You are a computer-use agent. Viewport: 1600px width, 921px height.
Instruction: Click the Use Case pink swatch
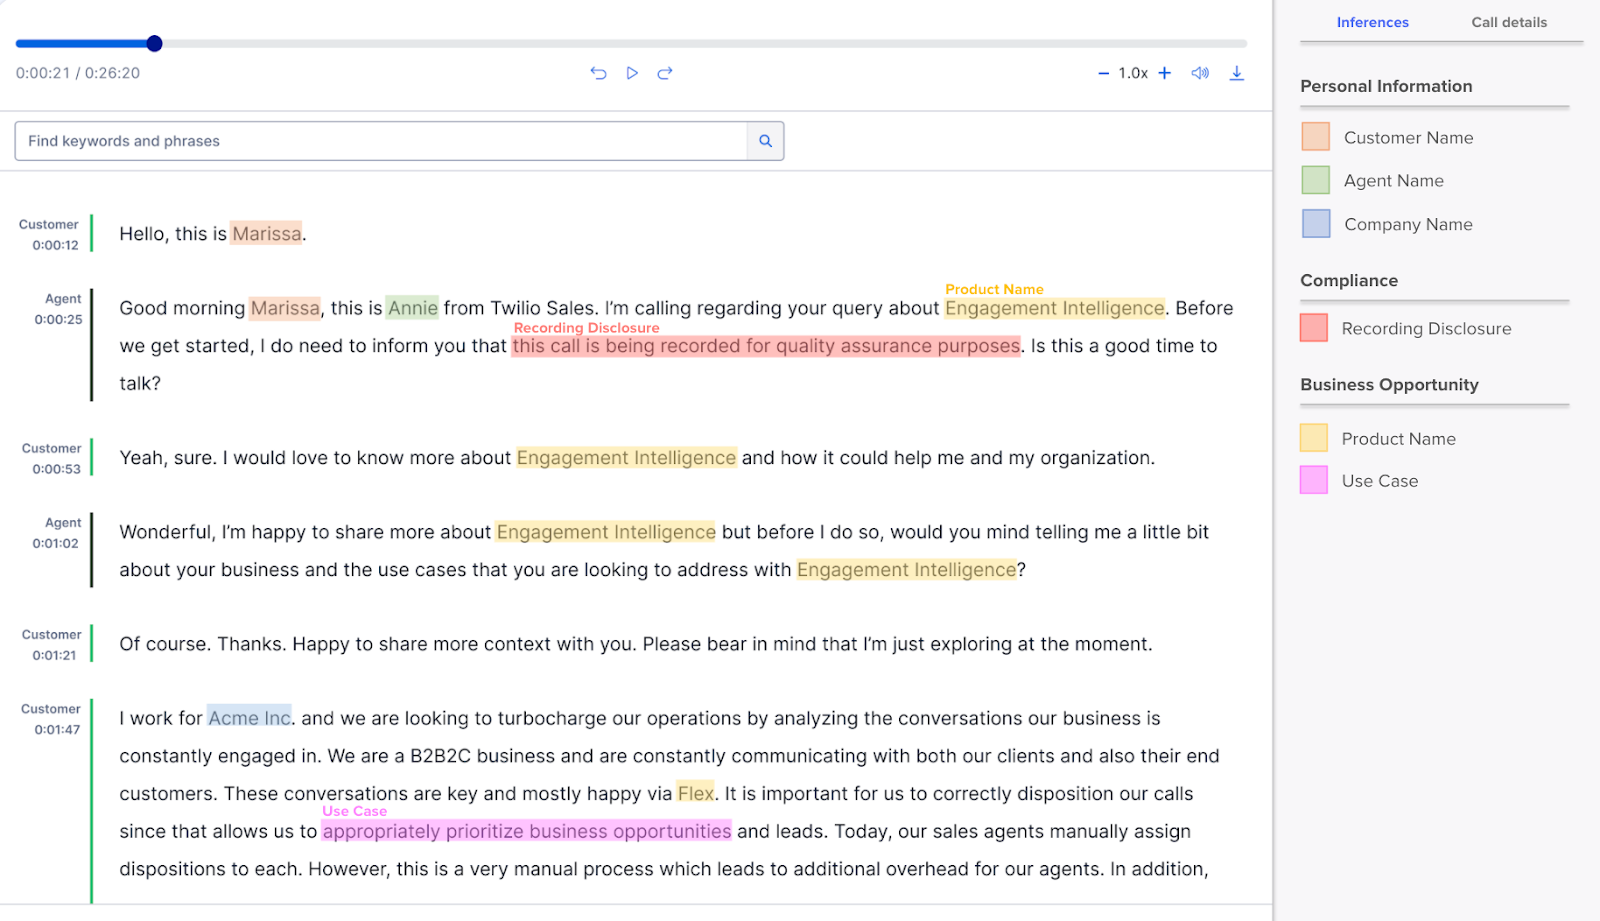pos(1313,480)
